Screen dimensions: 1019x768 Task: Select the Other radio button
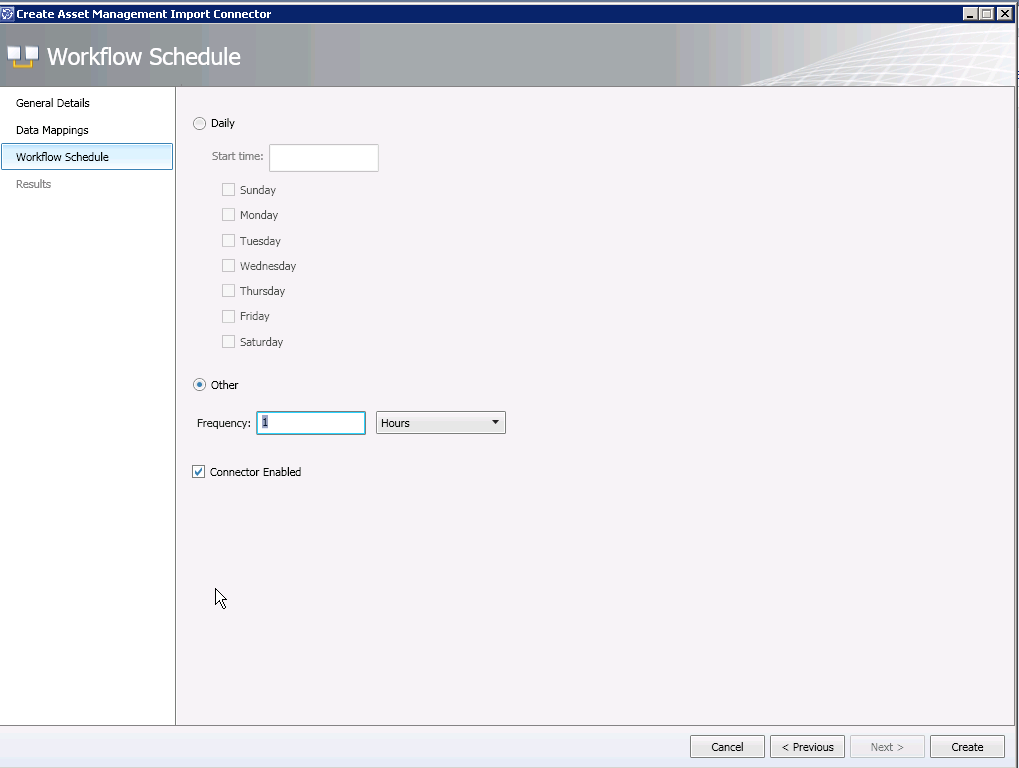[x=199, y=385]
